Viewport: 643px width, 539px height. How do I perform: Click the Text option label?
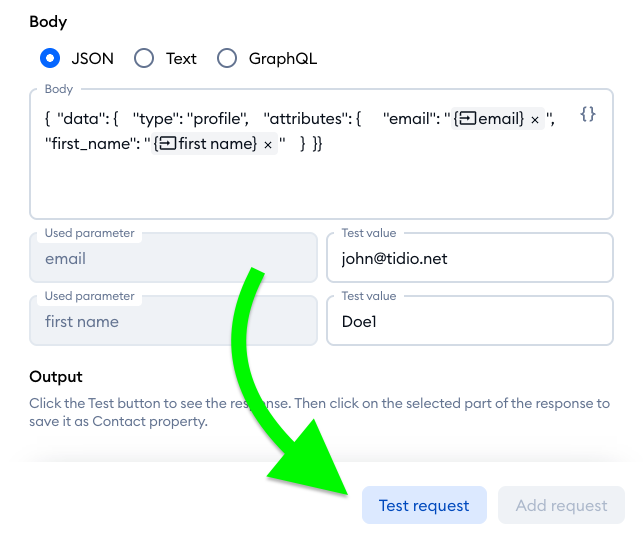click(x=181, y=58)
